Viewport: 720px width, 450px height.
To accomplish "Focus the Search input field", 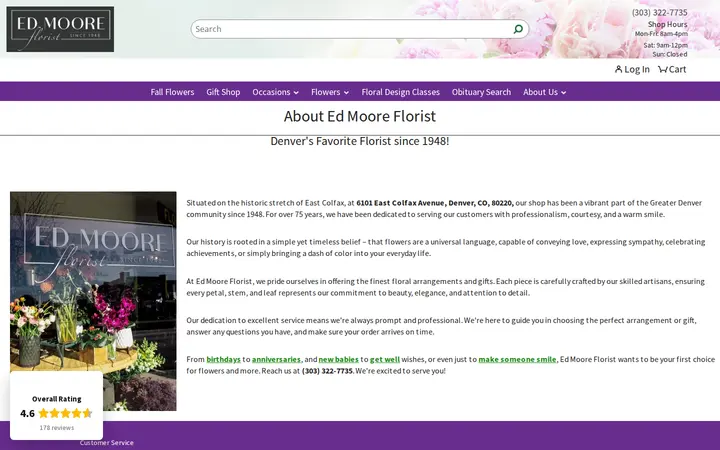I will [x=360, y=29].
